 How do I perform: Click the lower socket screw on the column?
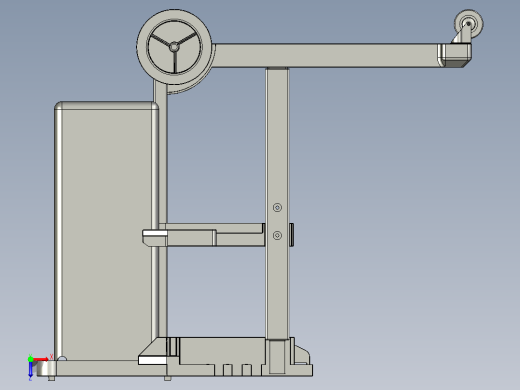[277, 236]
